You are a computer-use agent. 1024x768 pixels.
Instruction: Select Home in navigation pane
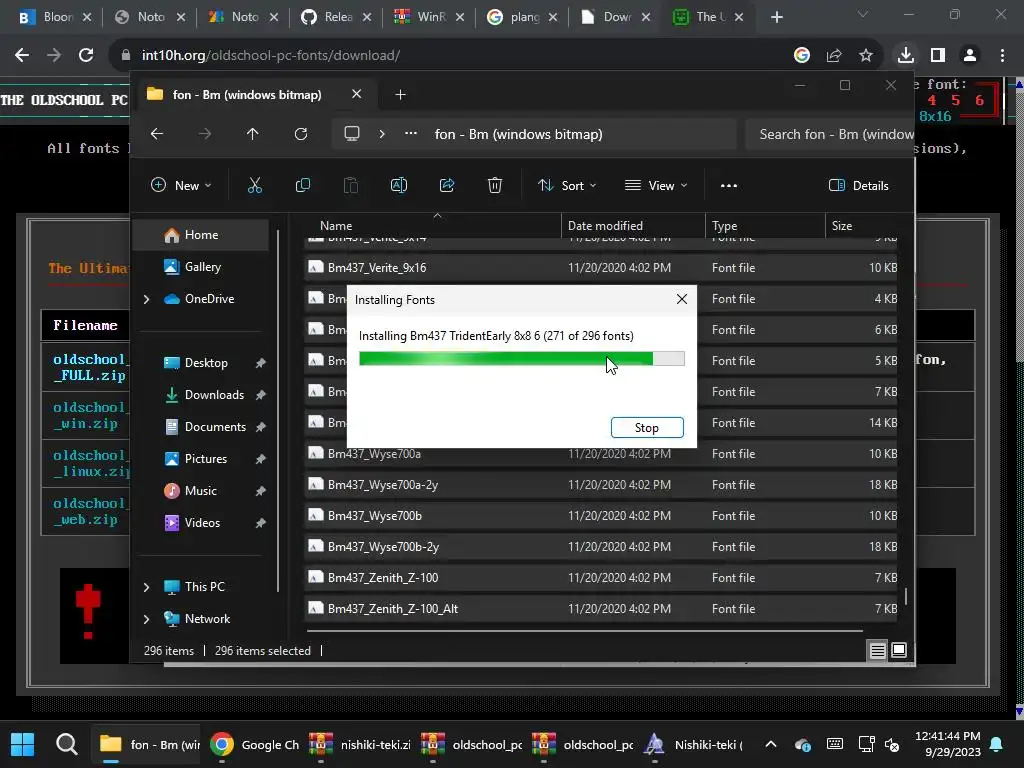200,235
